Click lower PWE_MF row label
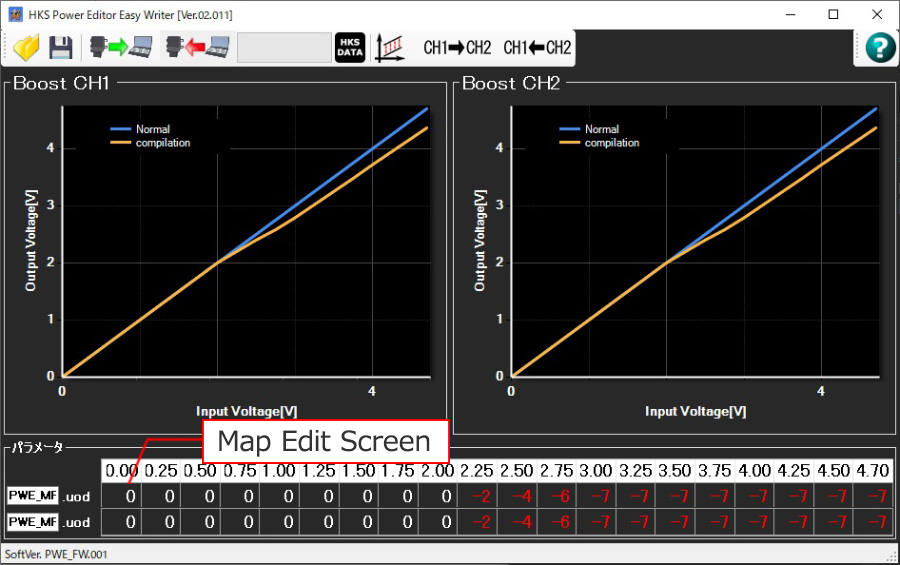900x565 pixels. click(33, 521)
